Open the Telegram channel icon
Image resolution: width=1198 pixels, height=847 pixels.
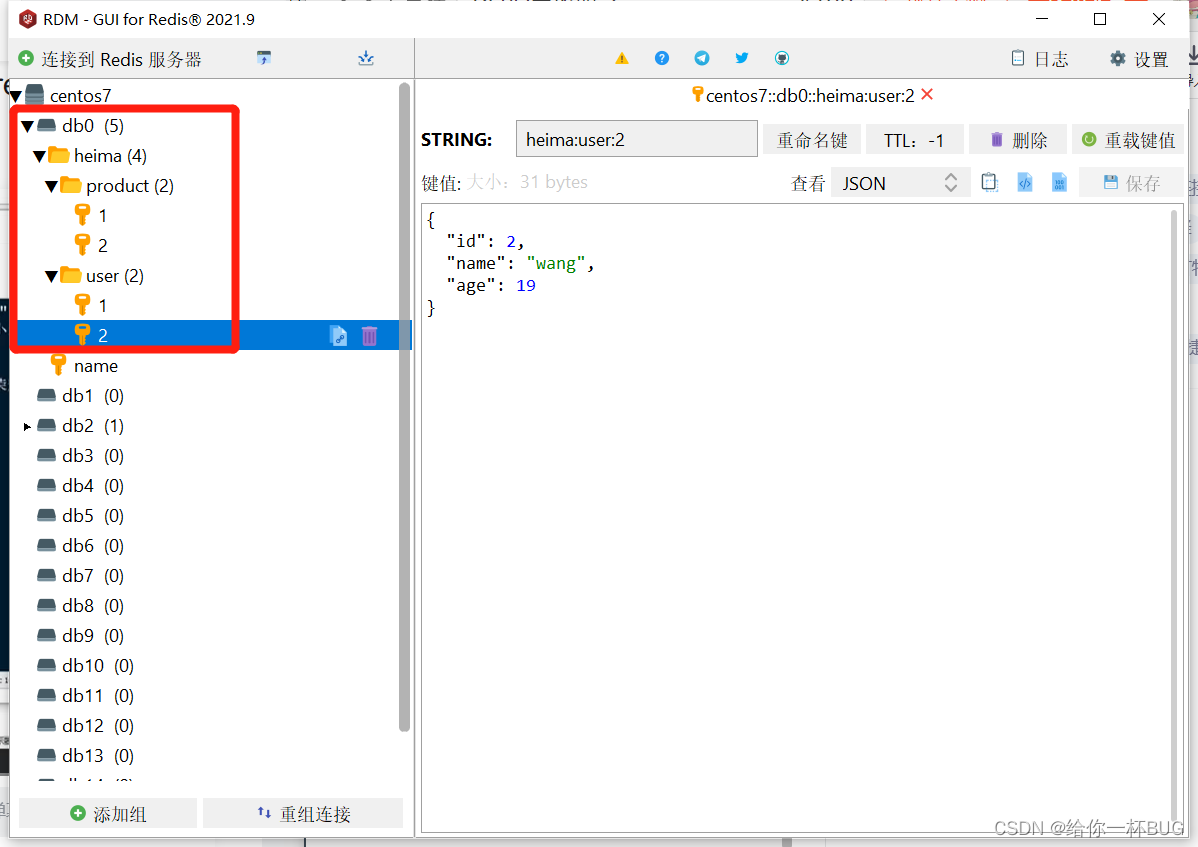(x=701, y=58)
